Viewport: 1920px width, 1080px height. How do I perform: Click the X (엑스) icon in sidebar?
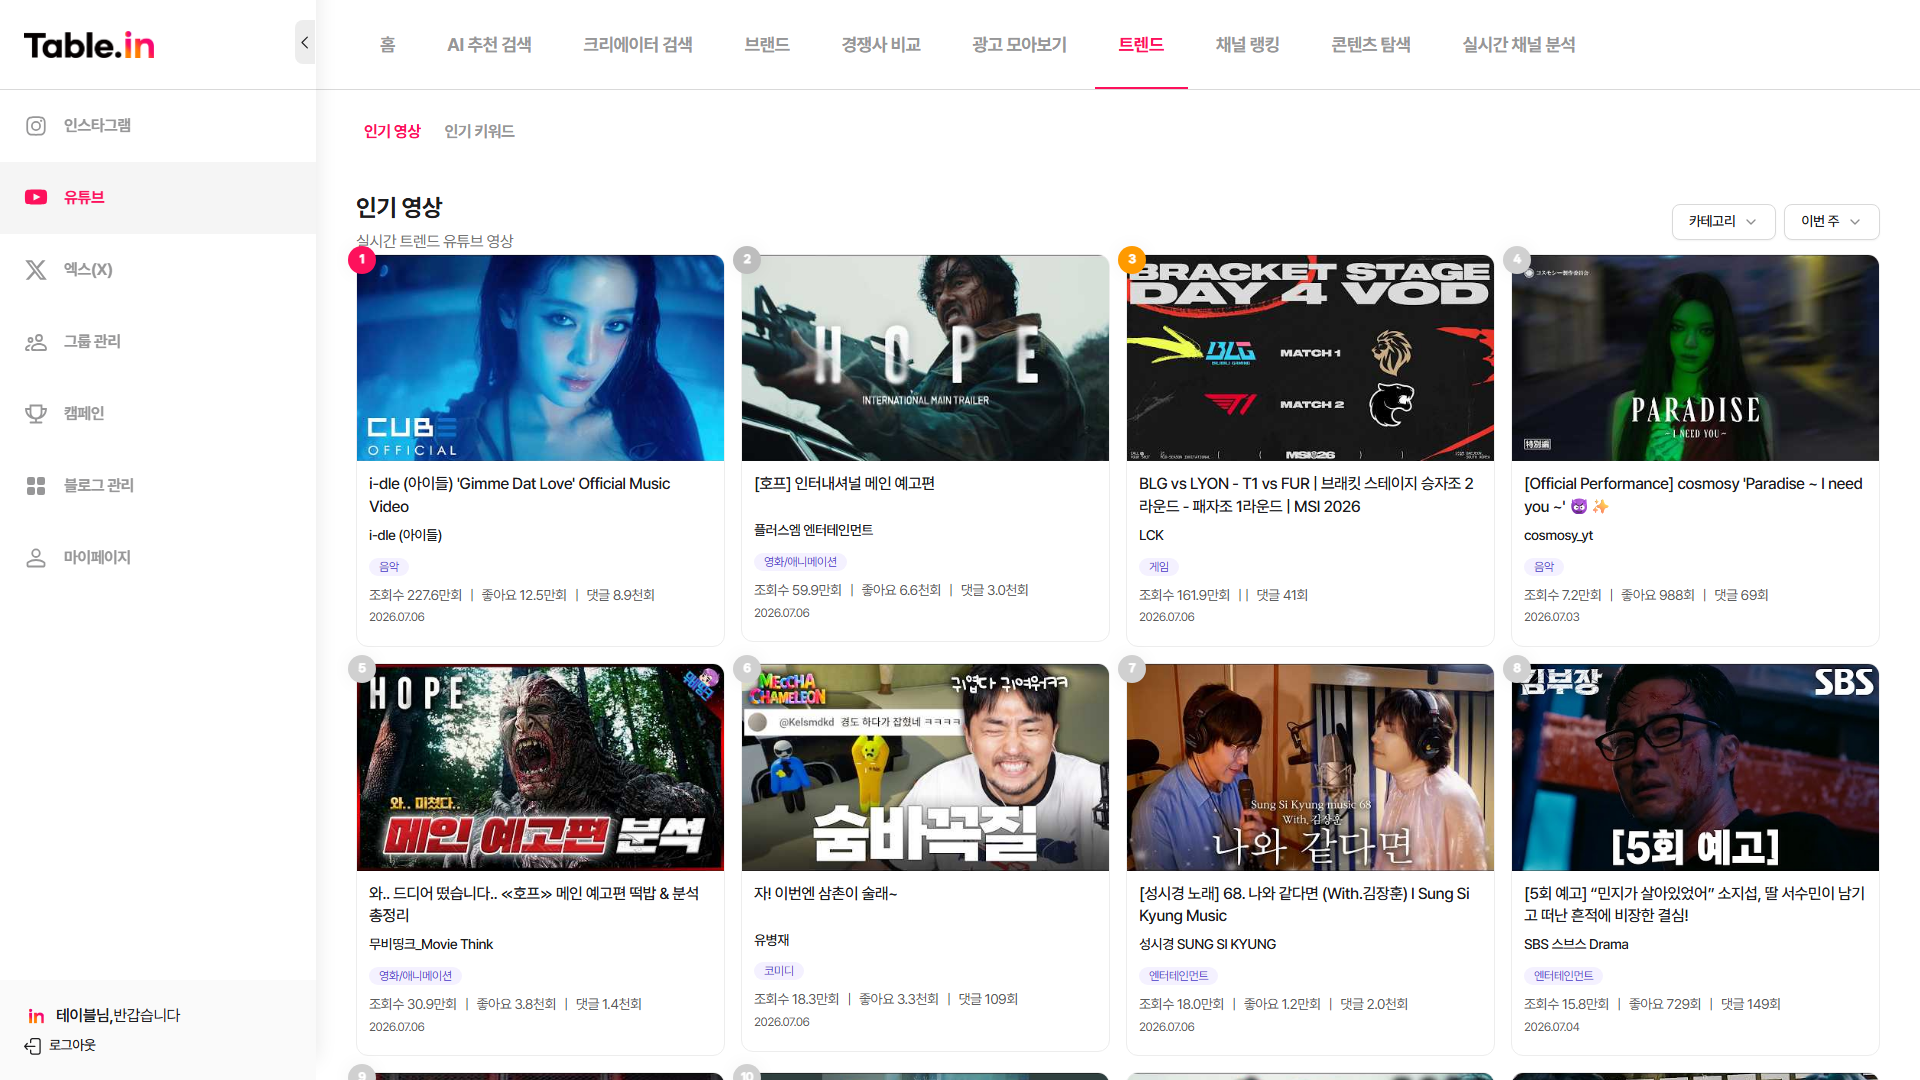[36, 270]
